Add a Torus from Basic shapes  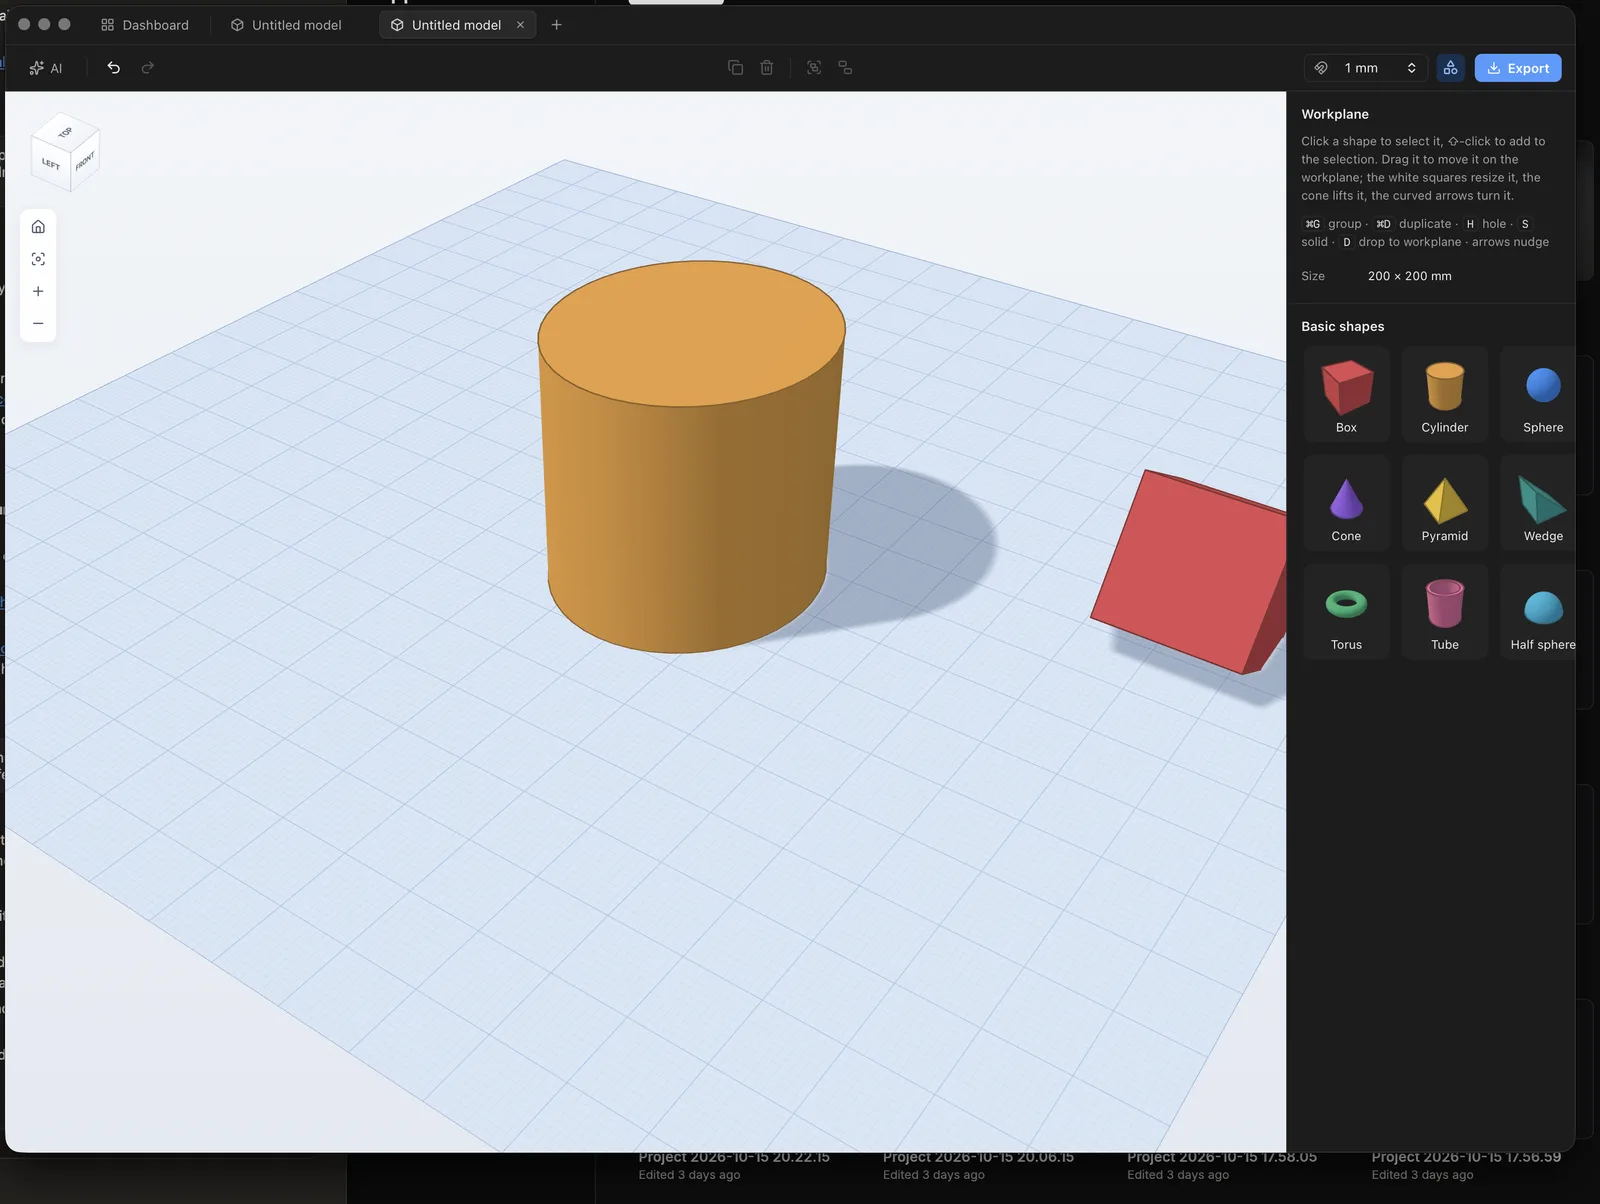click(x=1346, y=612)
